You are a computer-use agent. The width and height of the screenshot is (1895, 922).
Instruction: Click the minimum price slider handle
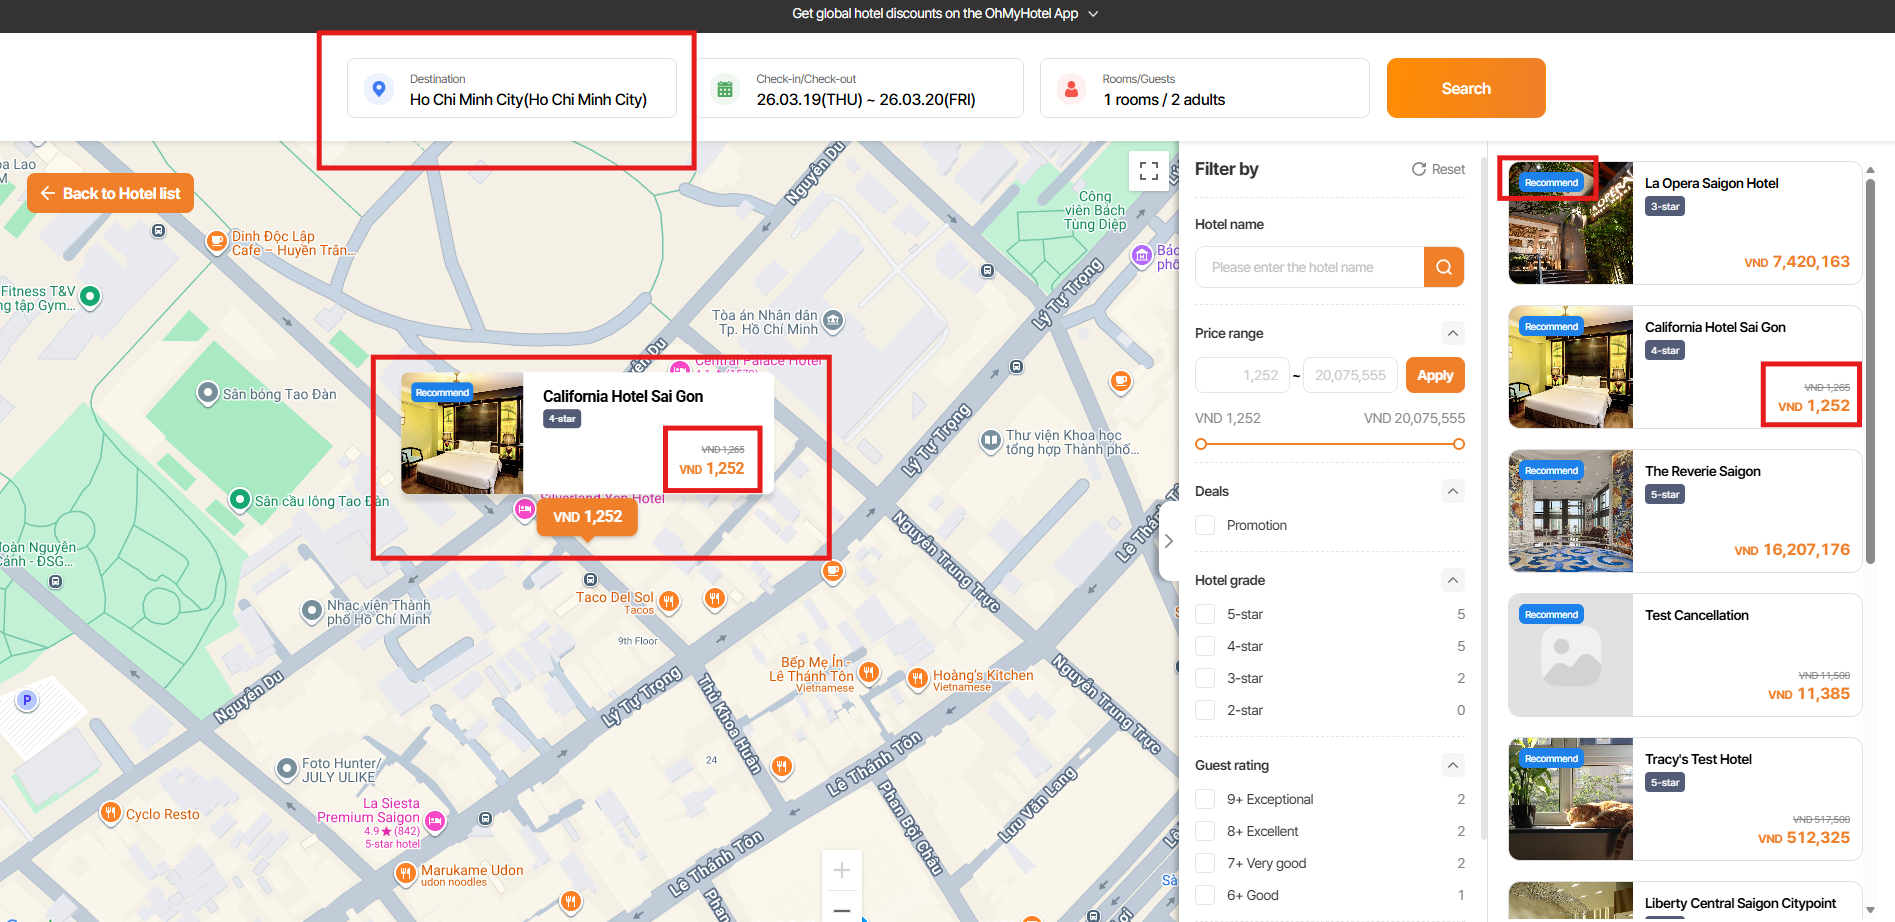pyautogui.click(x=1201, y=444)
